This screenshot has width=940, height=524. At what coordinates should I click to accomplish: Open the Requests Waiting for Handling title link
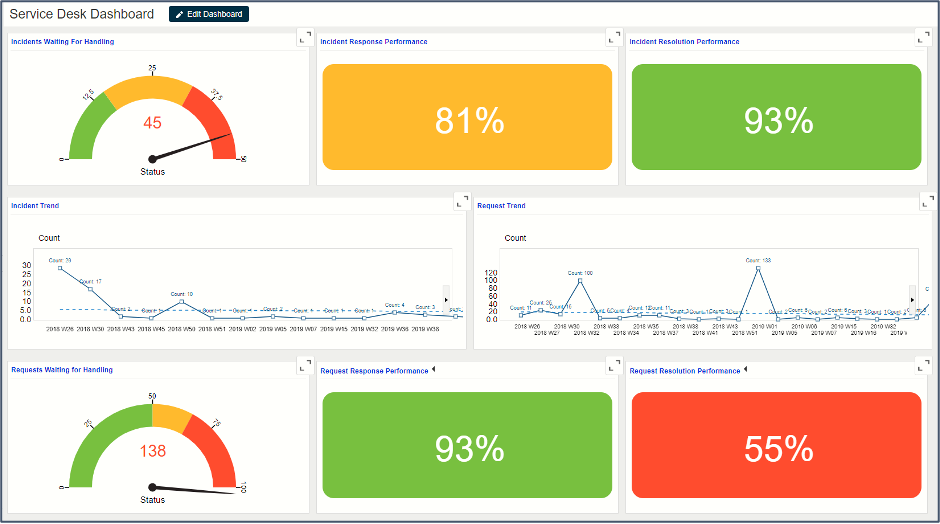coord(62,370)
